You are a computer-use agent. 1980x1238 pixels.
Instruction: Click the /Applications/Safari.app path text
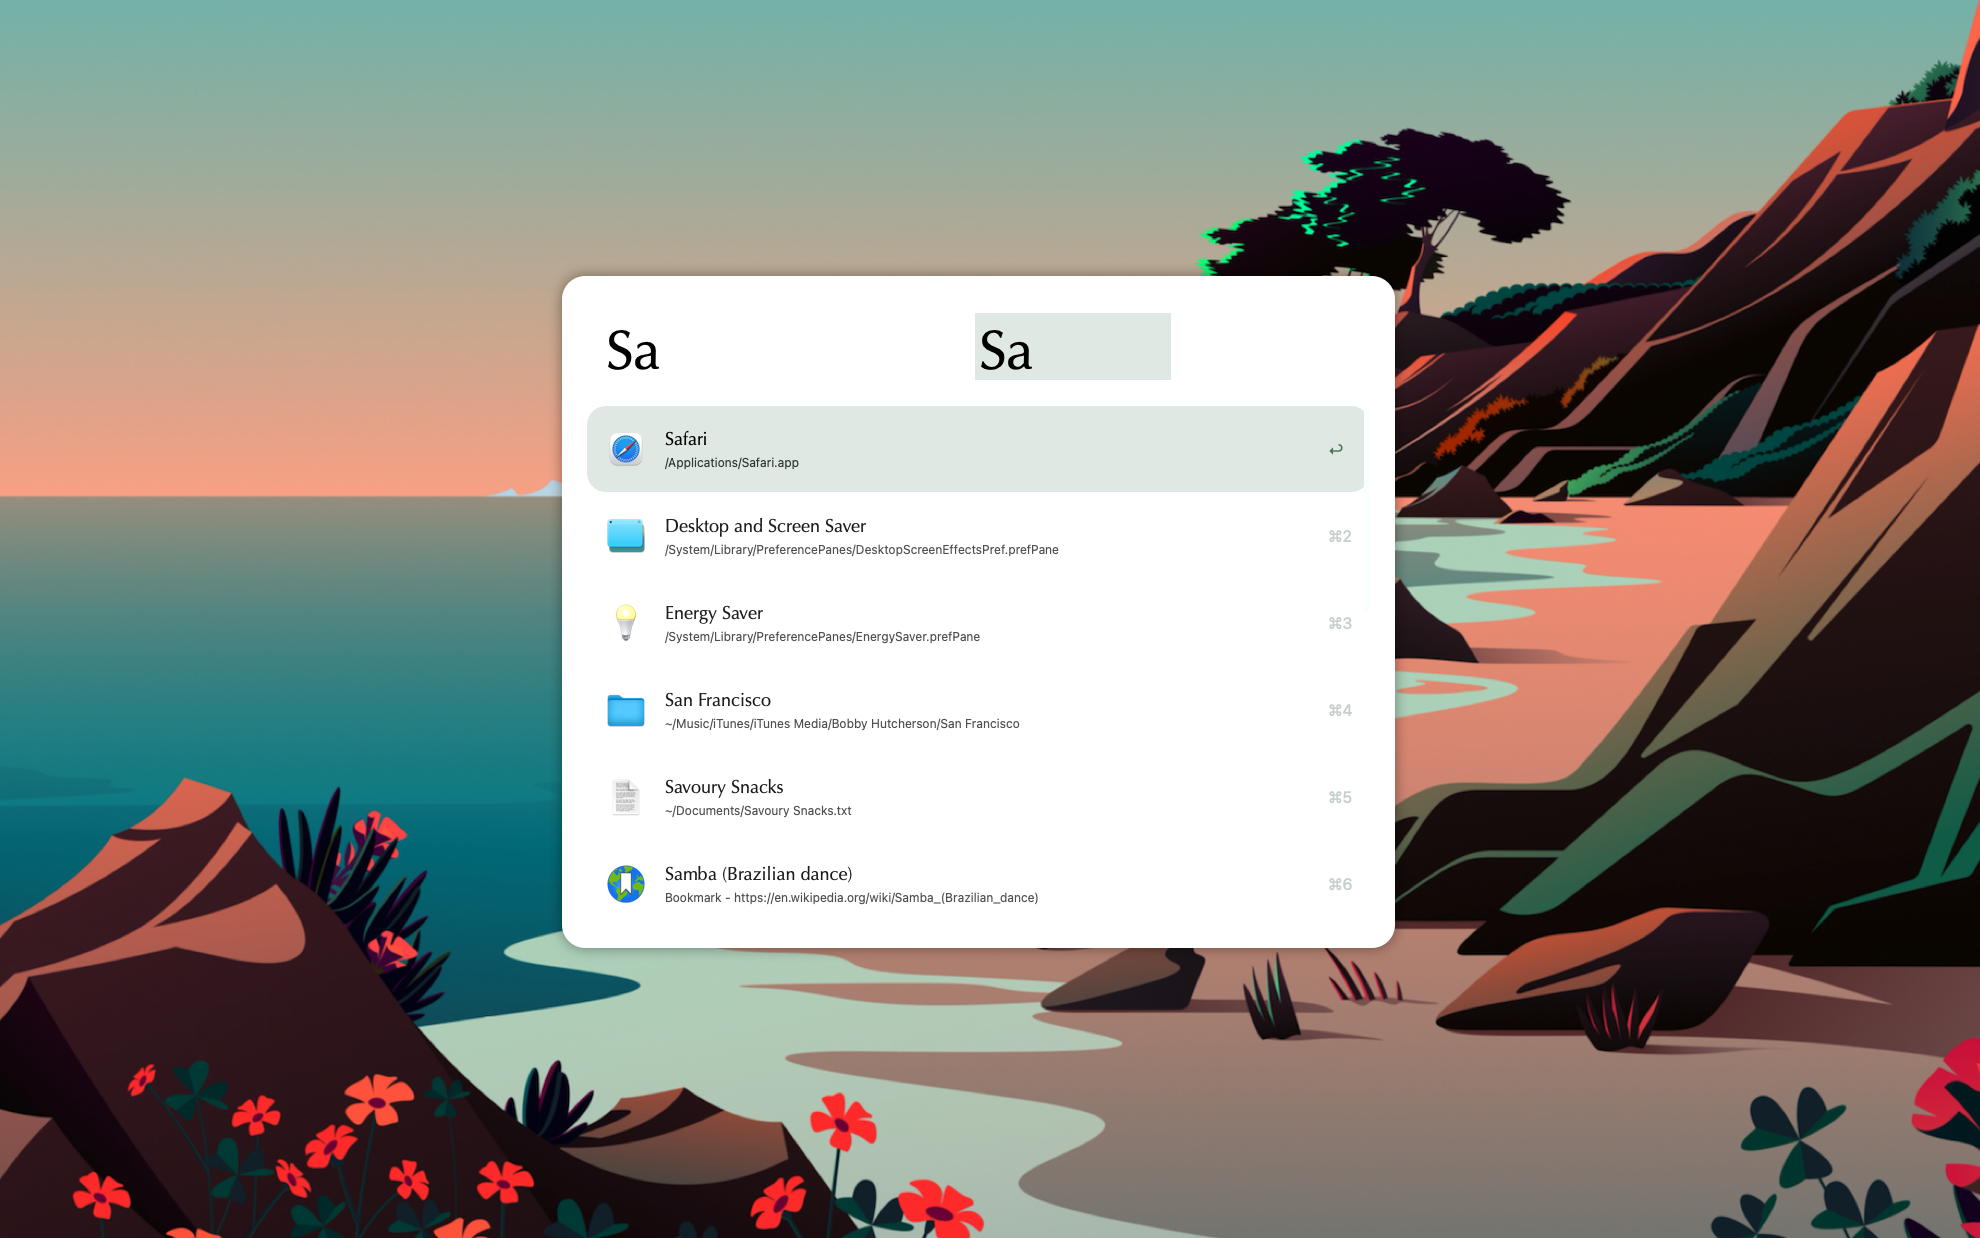tap(732, 463)
